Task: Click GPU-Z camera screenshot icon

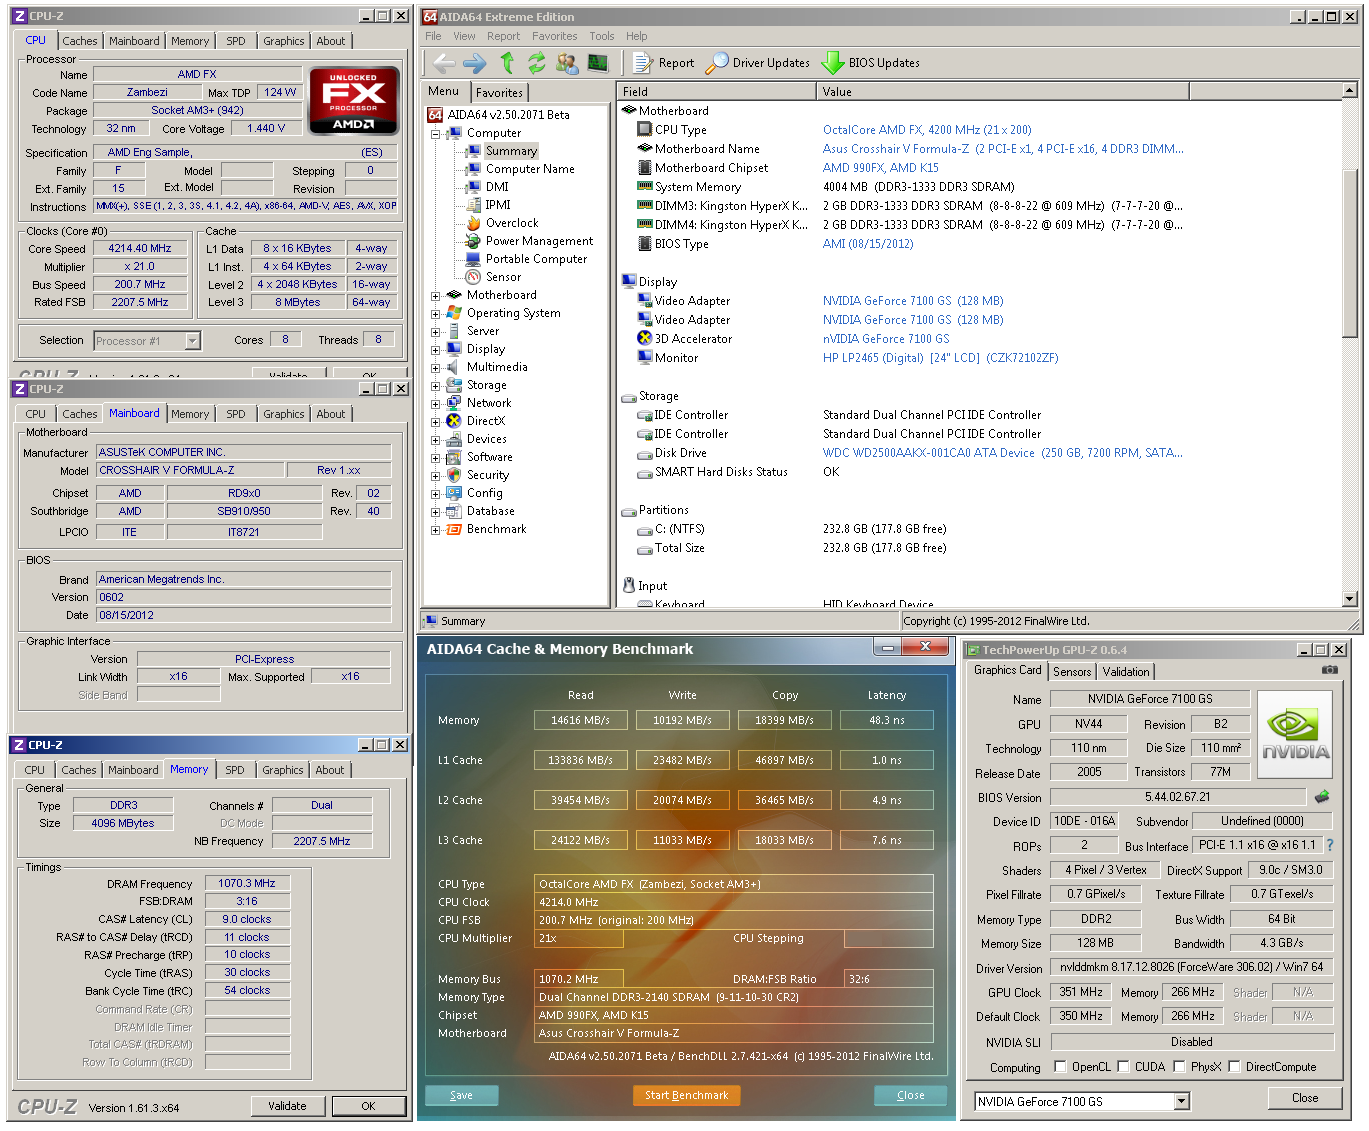Action: click(1329, 670)
